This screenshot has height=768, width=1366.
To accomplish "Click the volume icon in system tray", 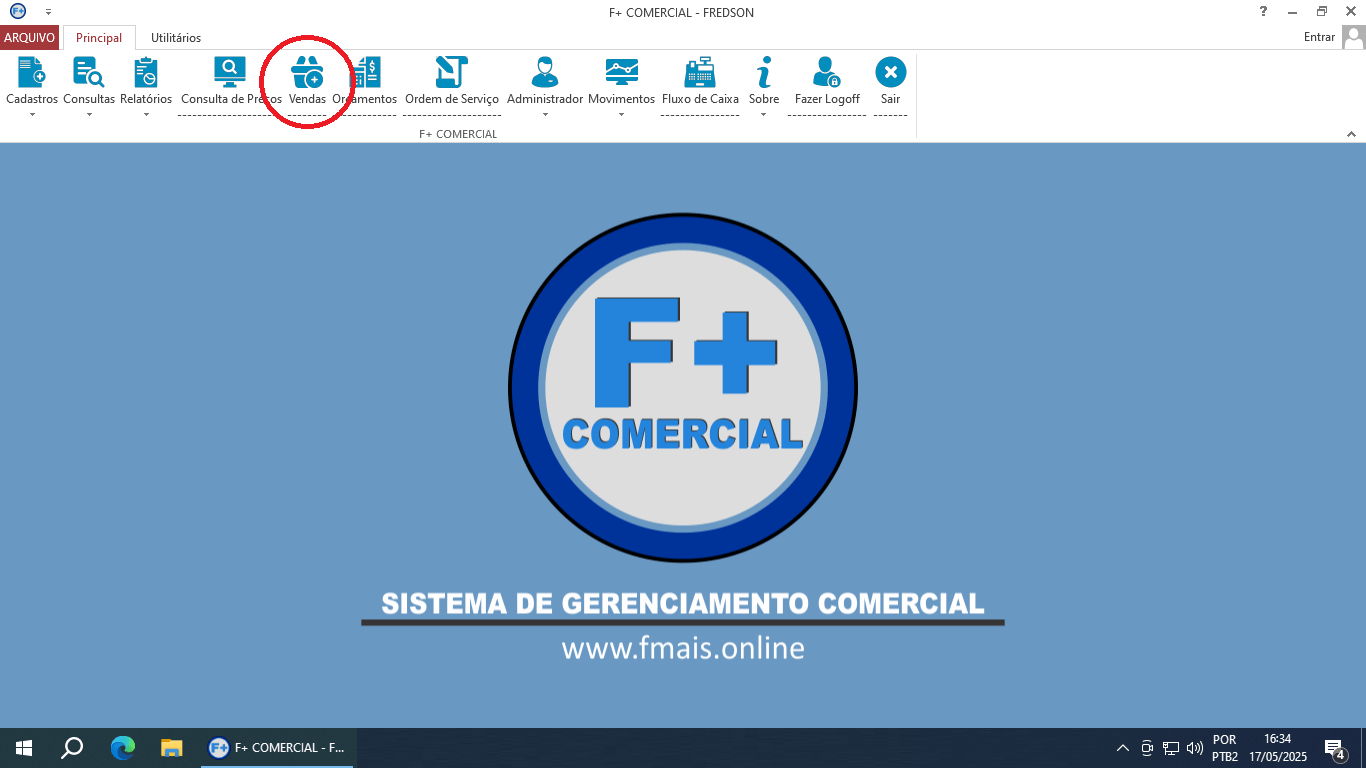I will coord(1194,748).
